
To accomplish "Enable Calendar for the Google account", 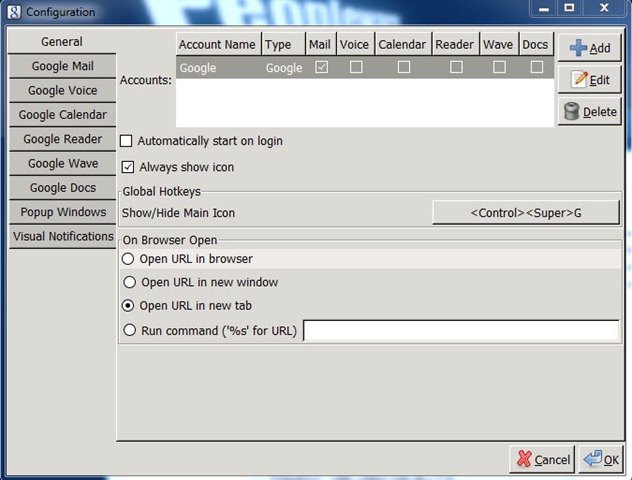I will 404,67.
